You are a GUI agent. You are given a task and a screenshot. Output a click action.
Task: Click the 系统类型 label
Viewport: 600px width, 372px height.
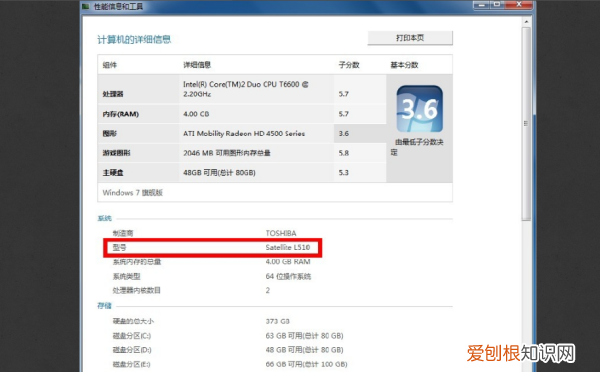126,276
